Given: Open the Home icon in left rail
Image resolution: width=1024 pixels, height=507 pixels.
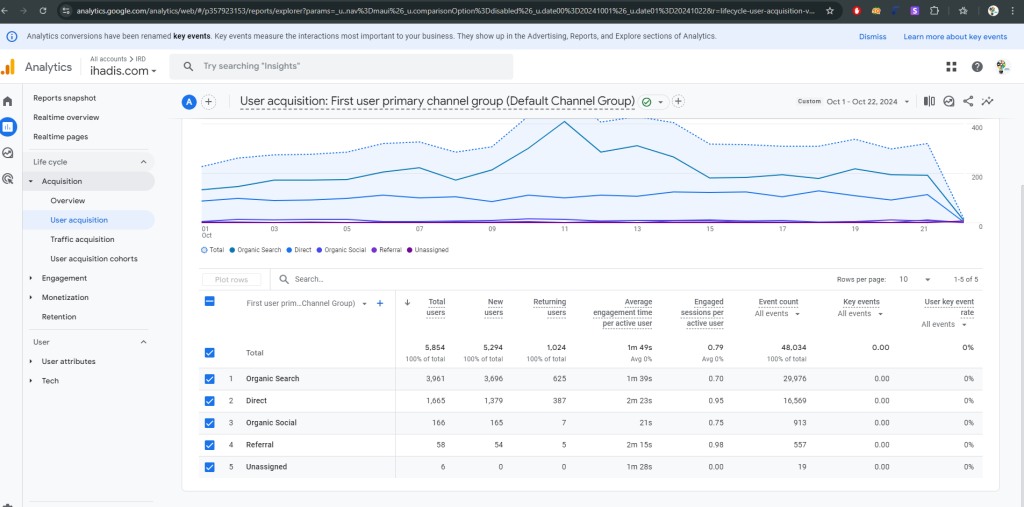Looking at the screenshot, I should pos(8,101).
